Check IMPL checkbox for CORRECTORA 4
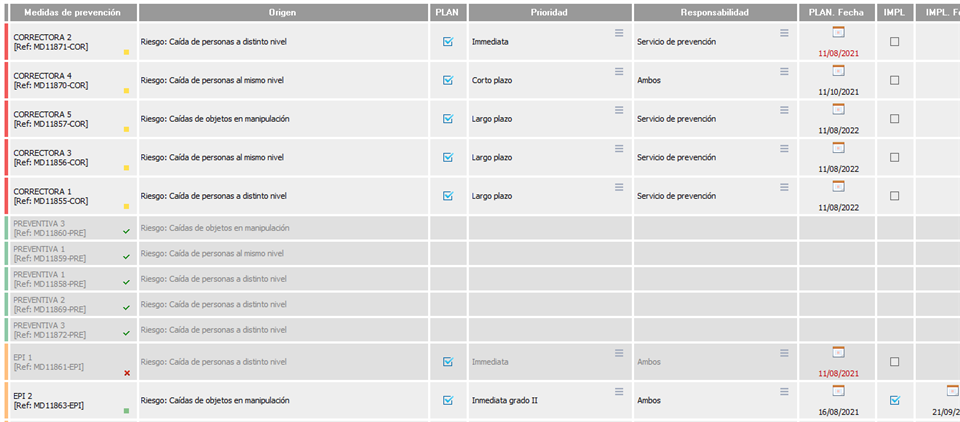 pyautogui.click(x=895, y=80)
